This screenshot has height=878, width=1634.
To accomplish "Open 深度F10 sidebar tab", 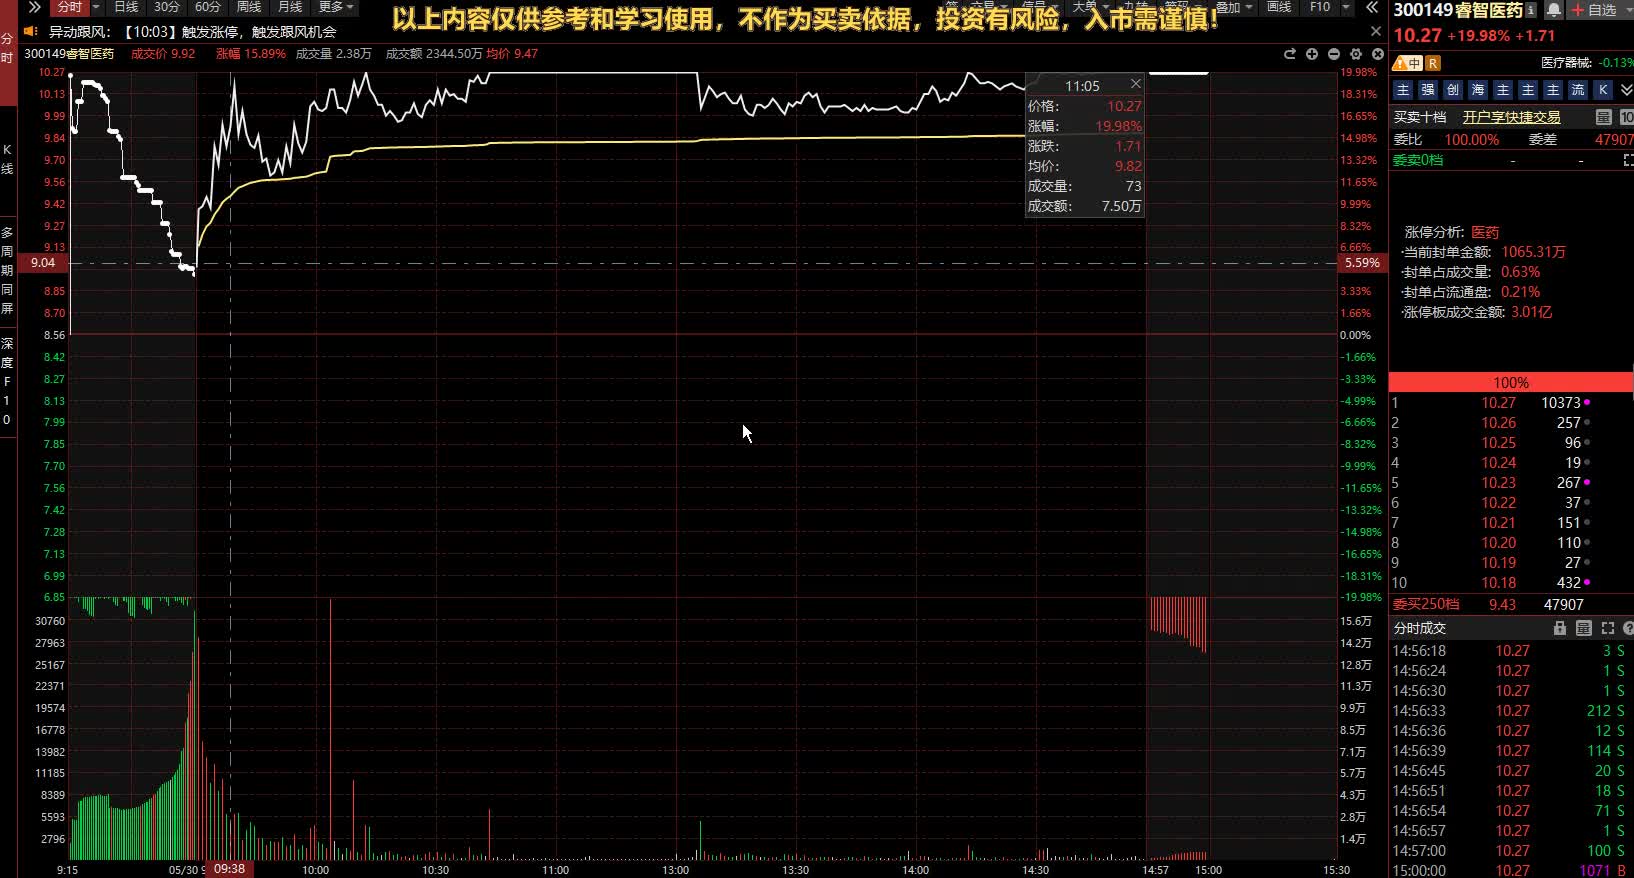I will pos(7,382).
